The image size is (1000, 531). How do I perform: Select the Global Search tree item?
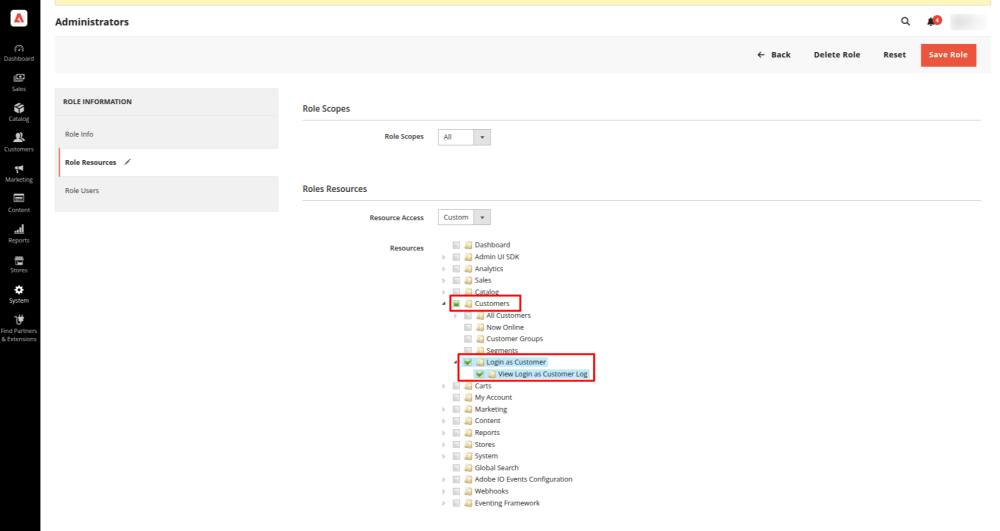(x=496, y=468)
